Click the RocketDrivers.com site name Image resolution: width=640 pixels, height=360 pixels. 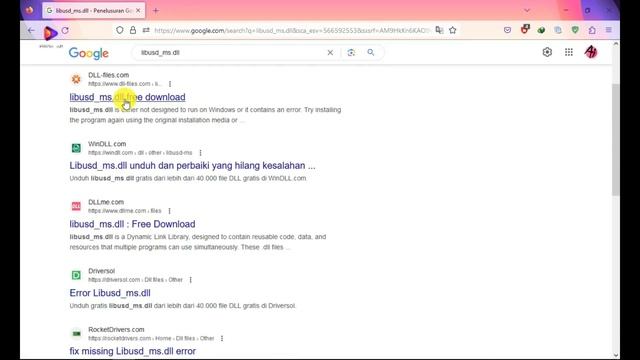click(116, 329)
